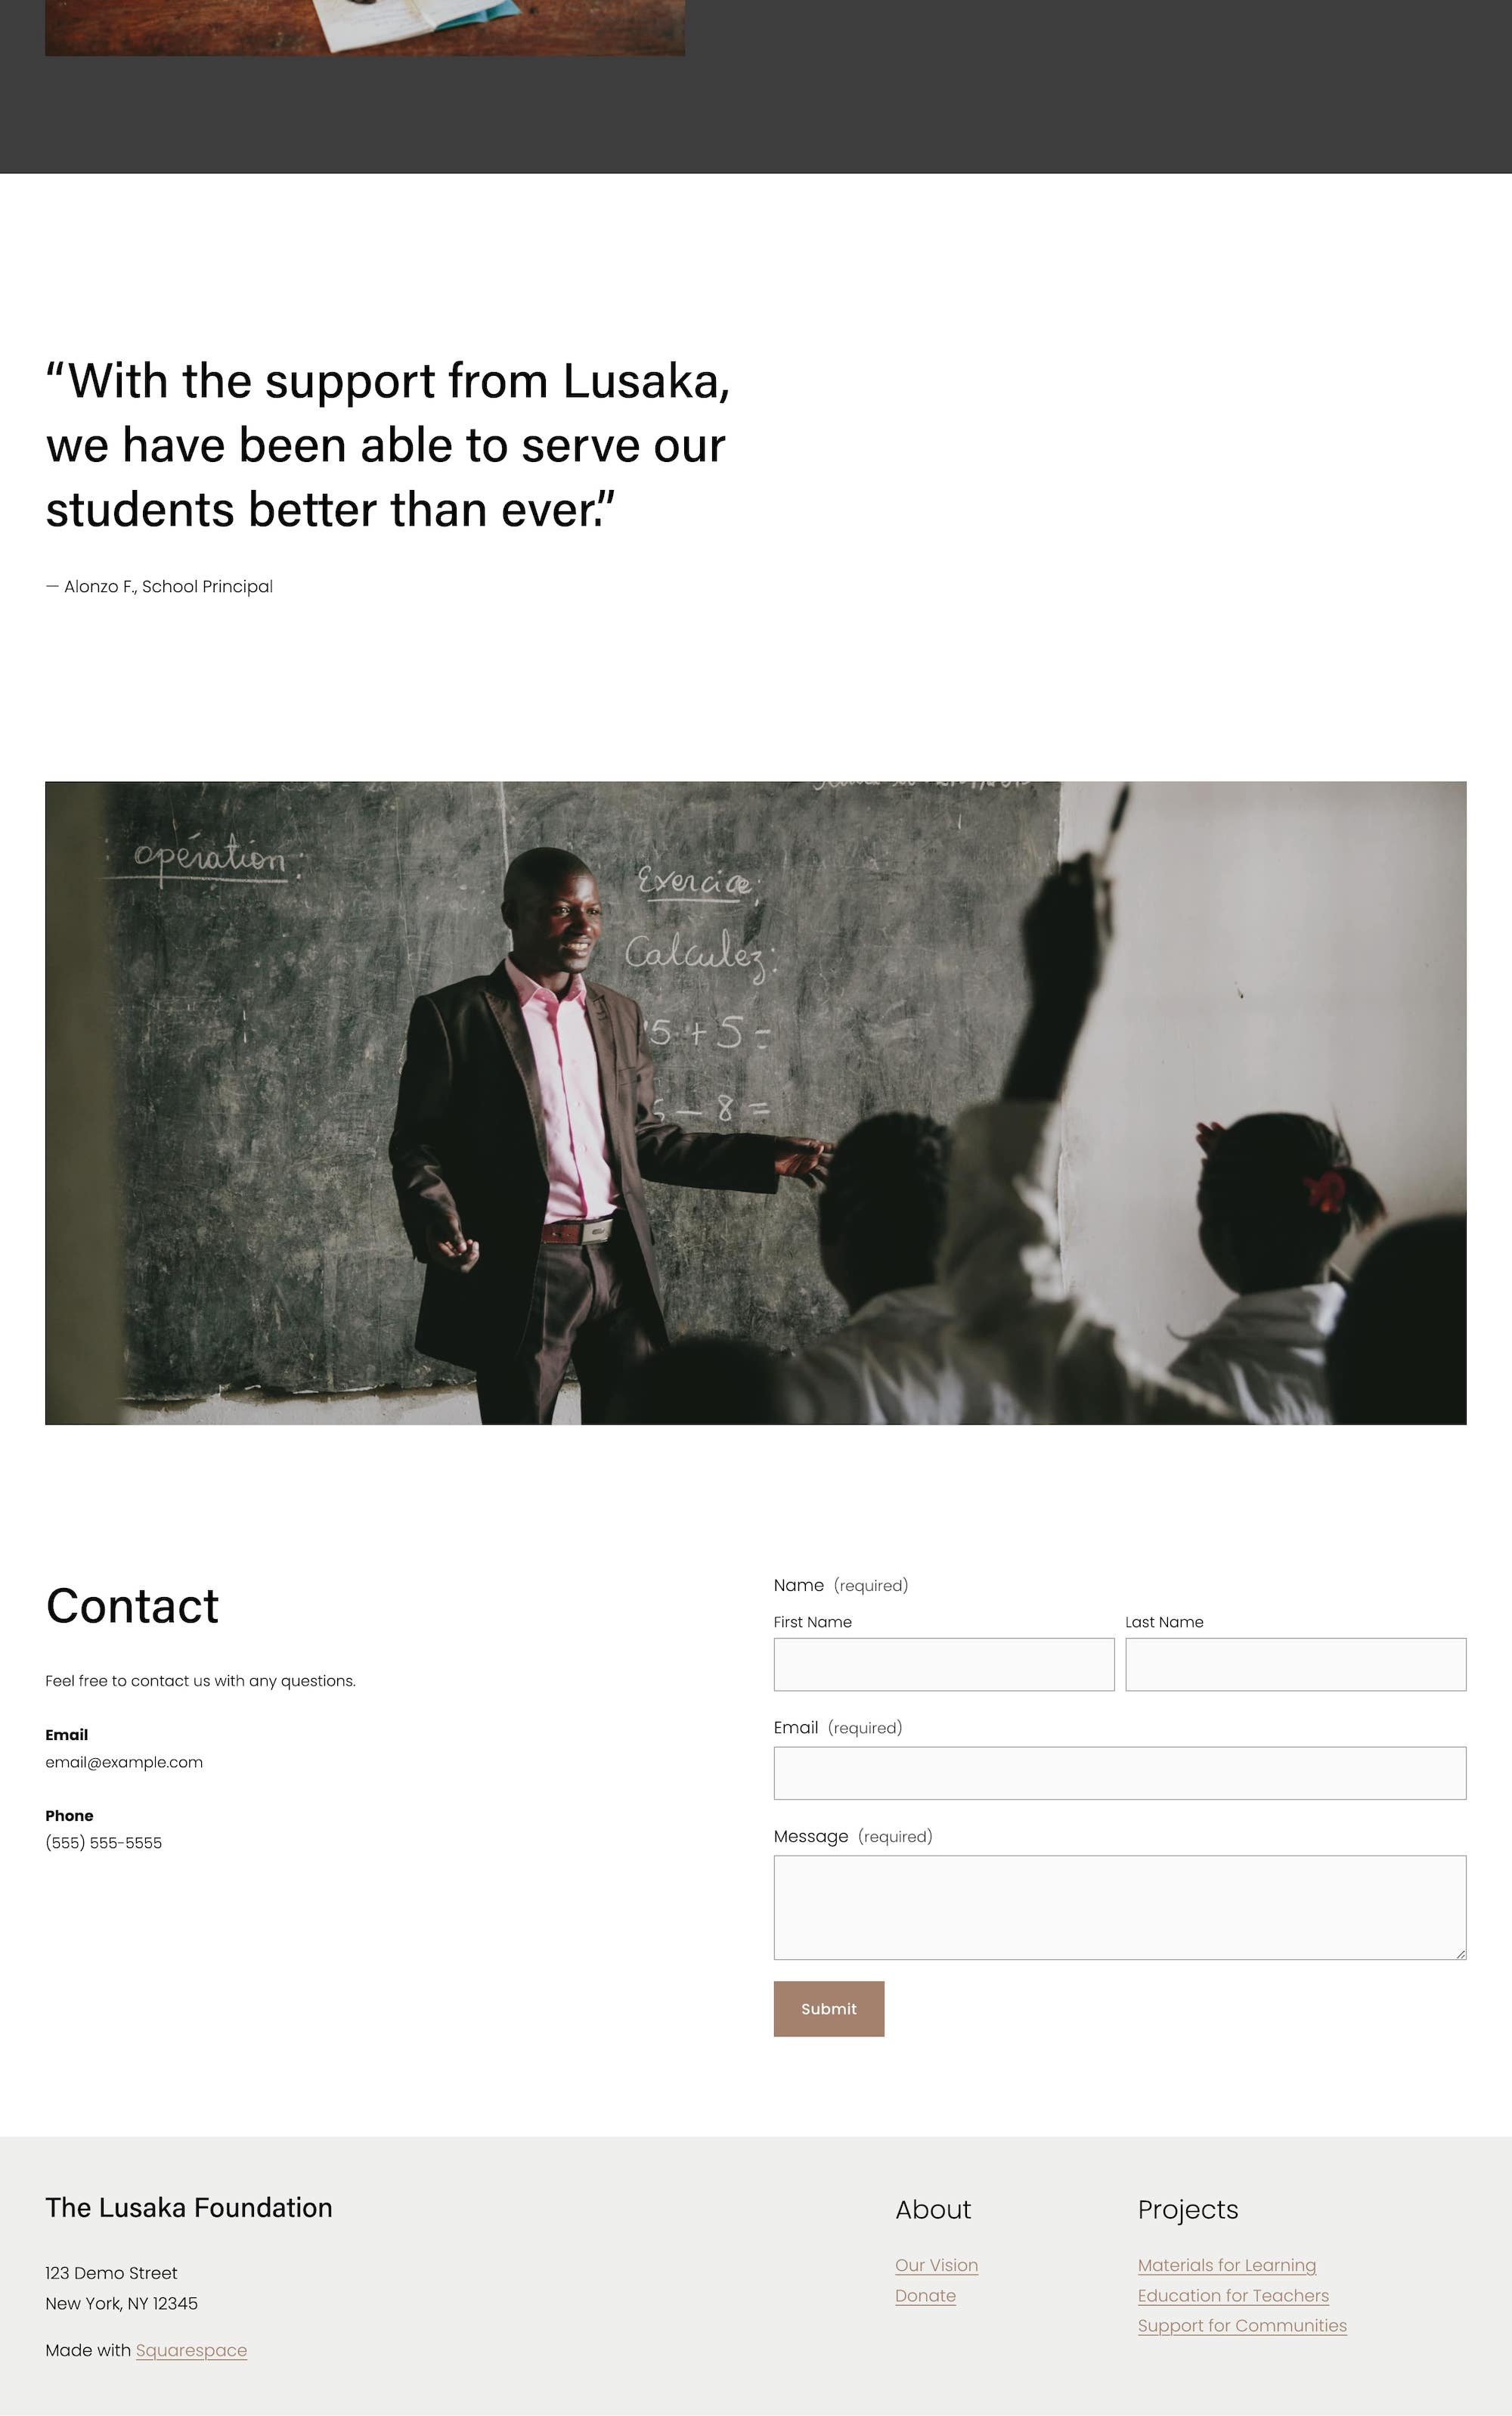Follow the Squarespace link
The height and width of the screenshot is (2416, 1512).
[191, 2350]
